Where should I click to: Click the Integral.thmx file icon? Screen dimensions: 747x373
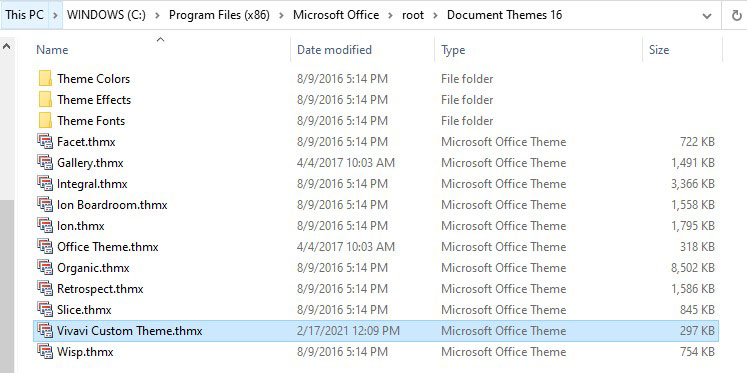(45, 183)
